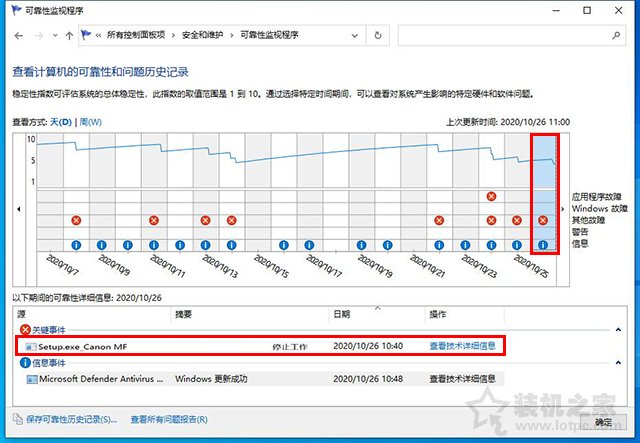Select the Setup.exe_Canon MF event row
Screen dimensions: 640x443
[x=260, y=346]
